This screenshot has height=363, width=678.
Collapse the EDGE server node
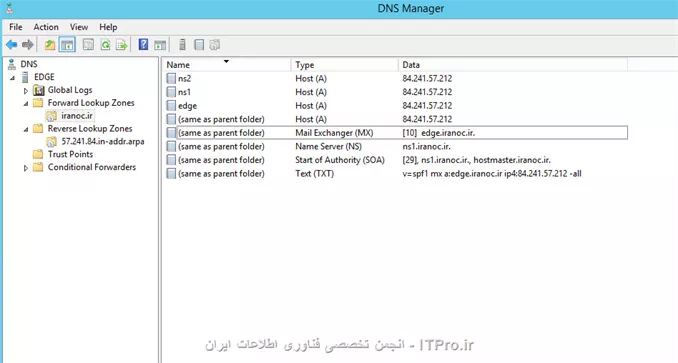(x=13, y=78)
